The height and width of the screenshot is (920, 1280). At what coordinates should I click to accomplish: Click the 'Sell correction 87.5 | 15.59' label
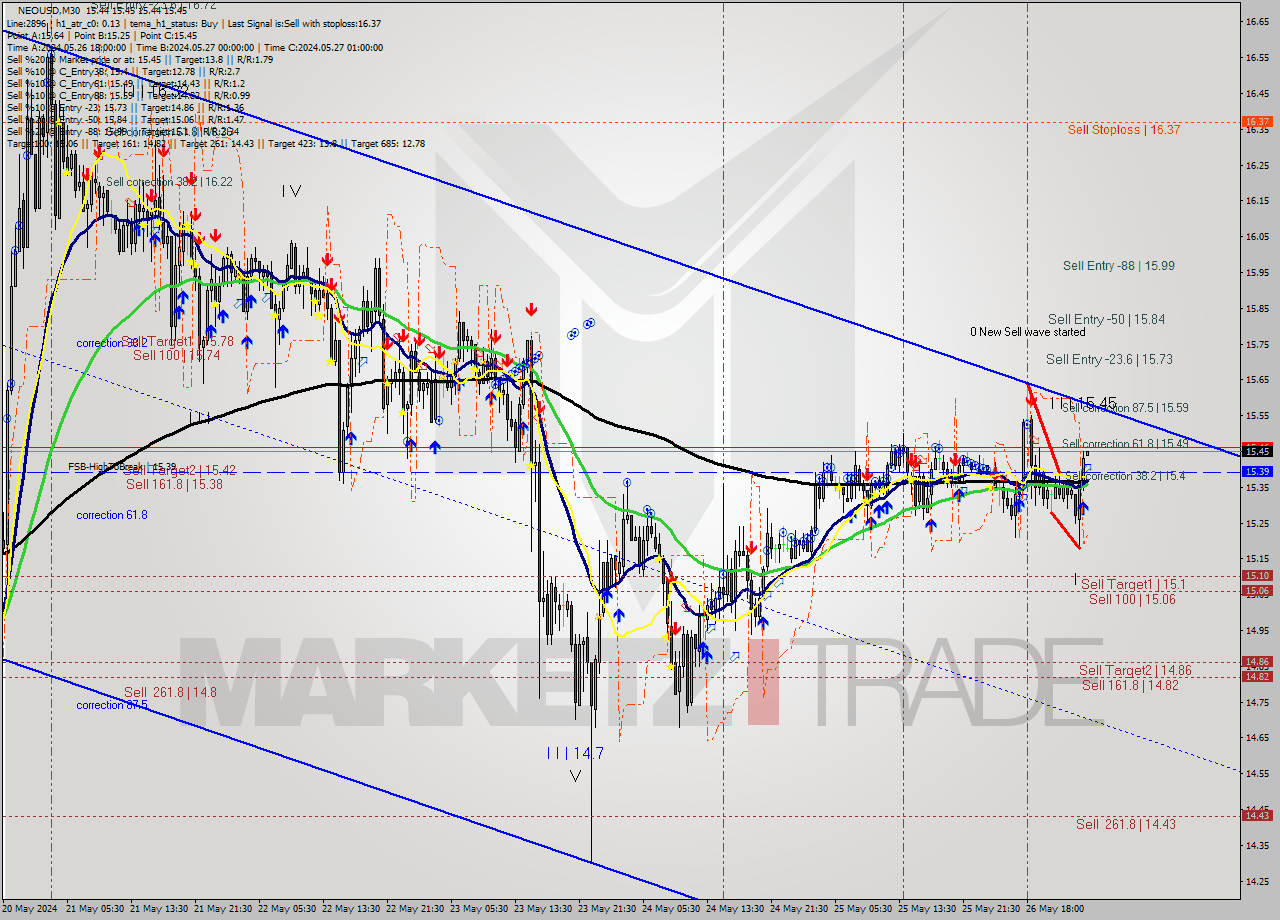click(x=1125, y=408)
